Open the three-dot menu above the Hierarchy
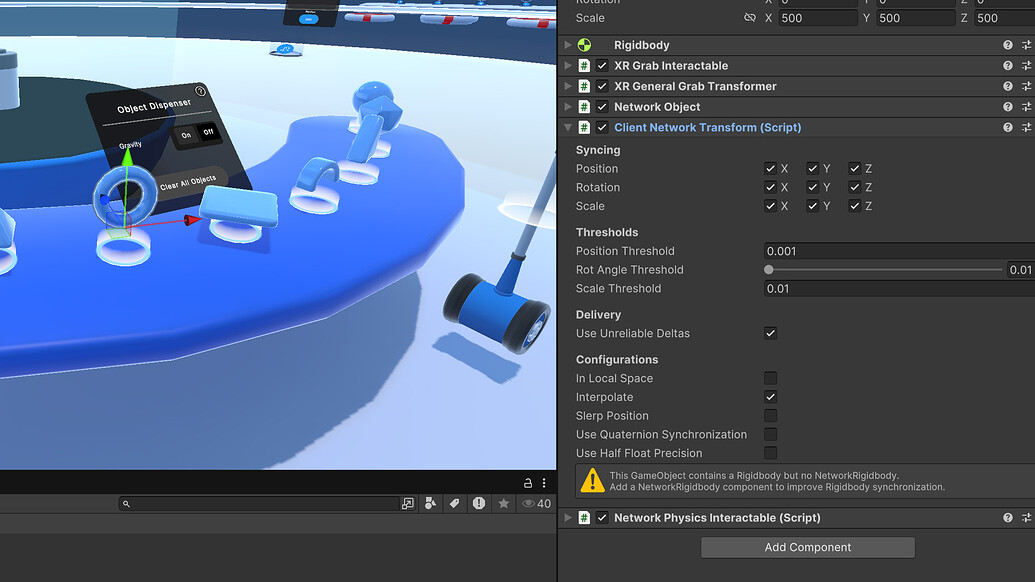Screen dimensions: 1035x582 coord(543,482)
